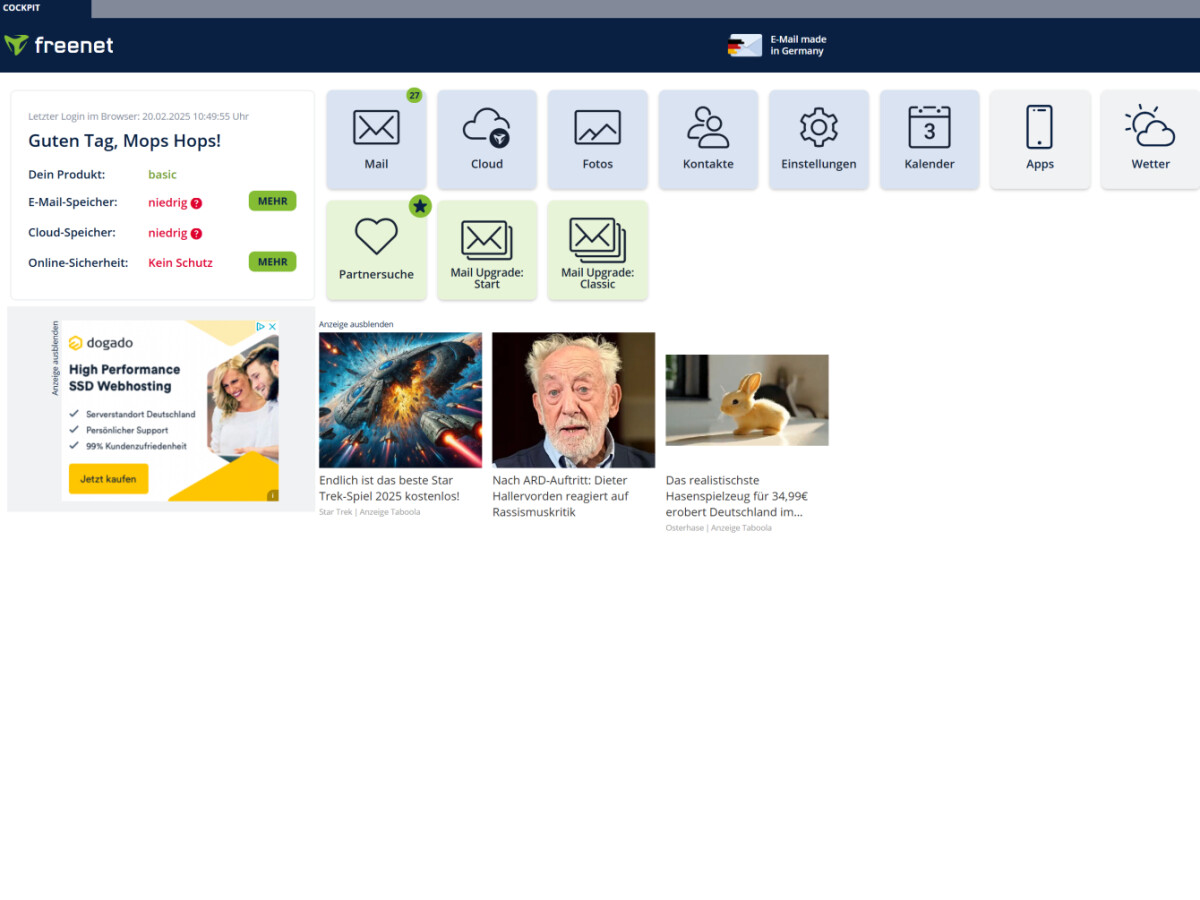This screenshot has height=900, width=1200.
Task: Switch to the COCKPIT tab
Action: coord(21,8)
